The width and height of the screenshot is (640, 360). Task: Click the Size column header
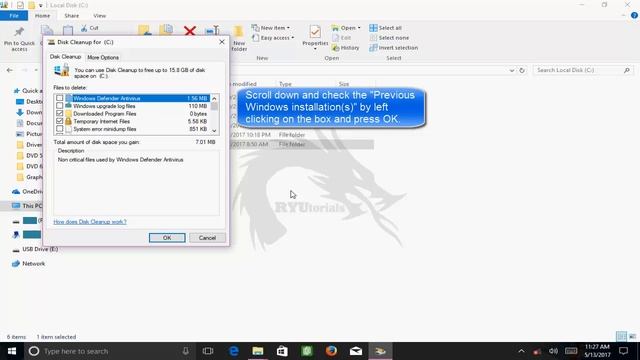pyautogui.click(x=344, y=84)
